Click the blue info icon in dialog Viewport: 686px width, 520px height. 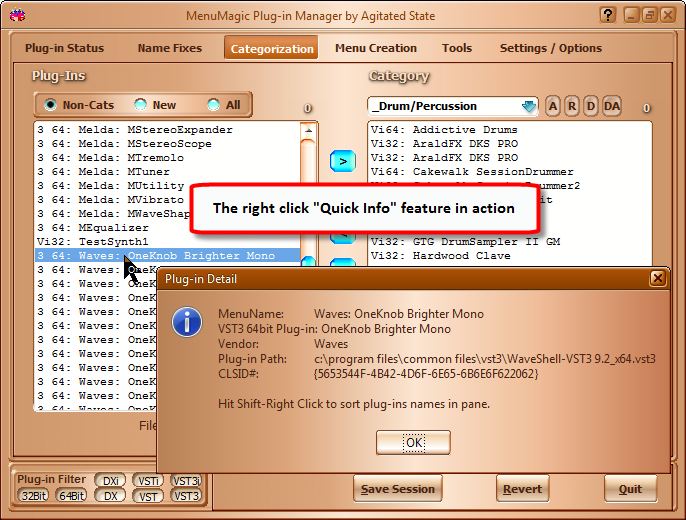coord(187,322)
